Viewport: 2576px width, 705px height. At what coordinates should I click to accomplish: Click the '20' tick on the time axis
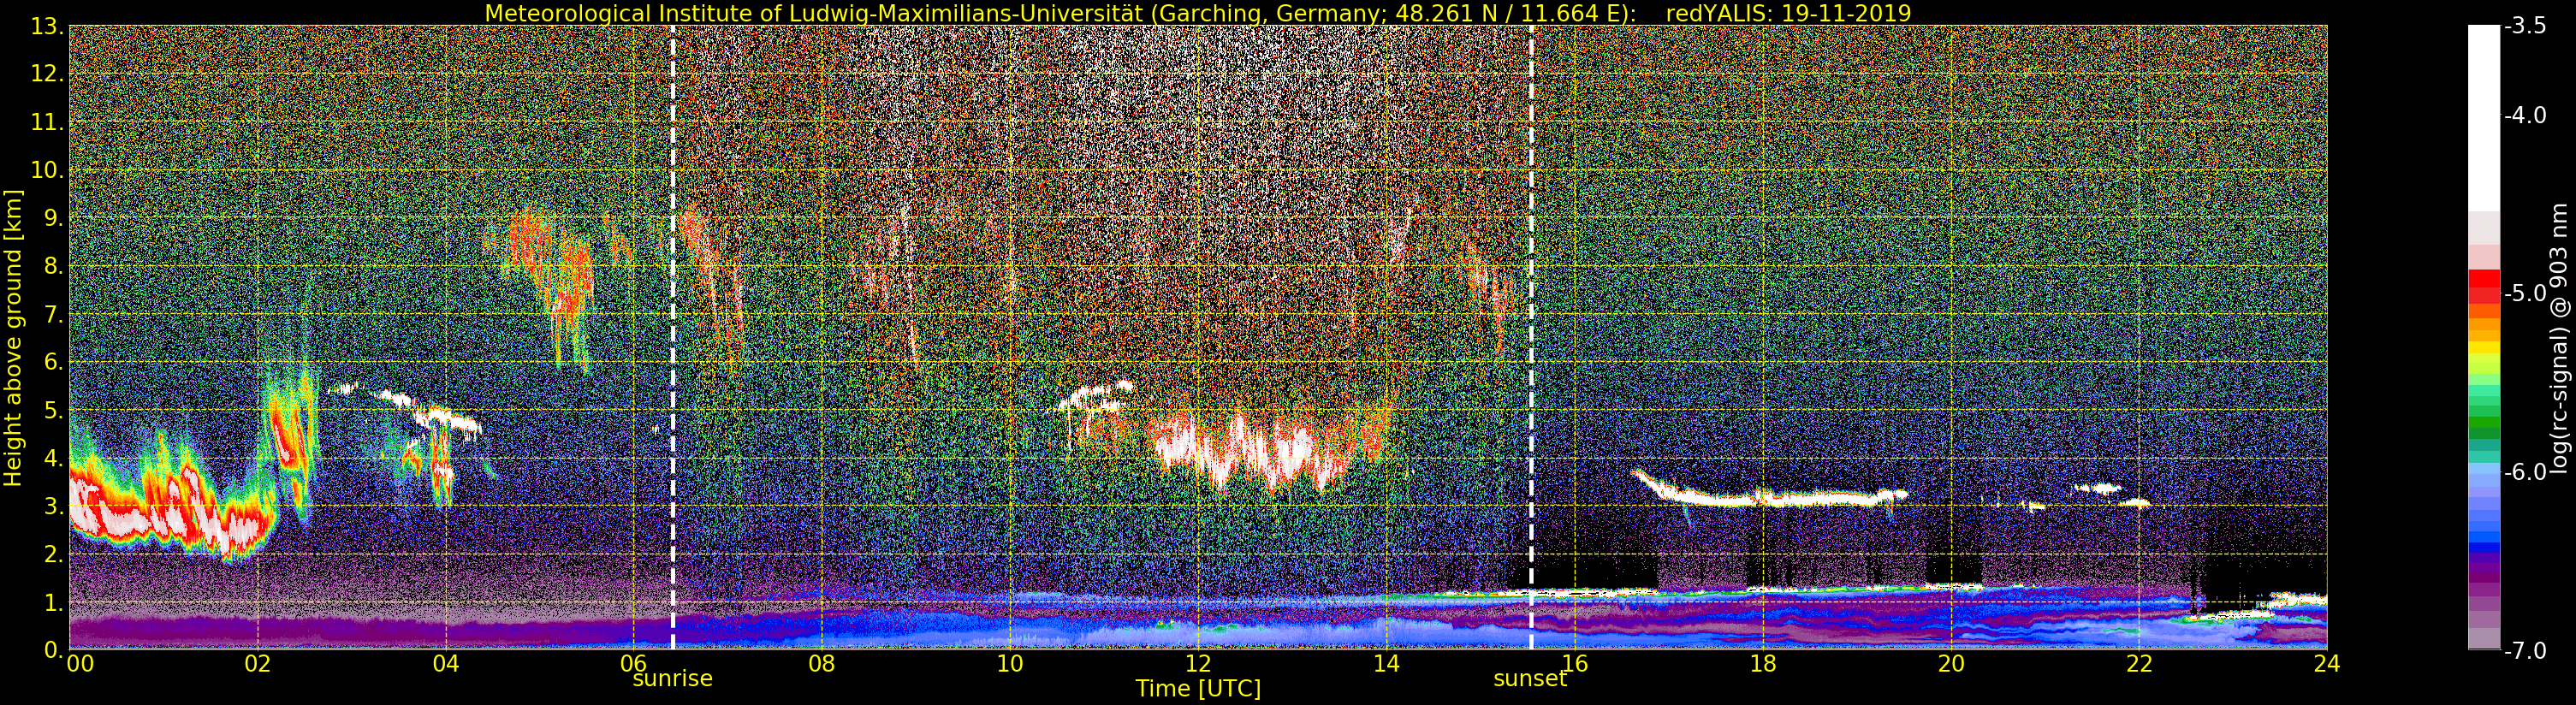point(1951,664)
